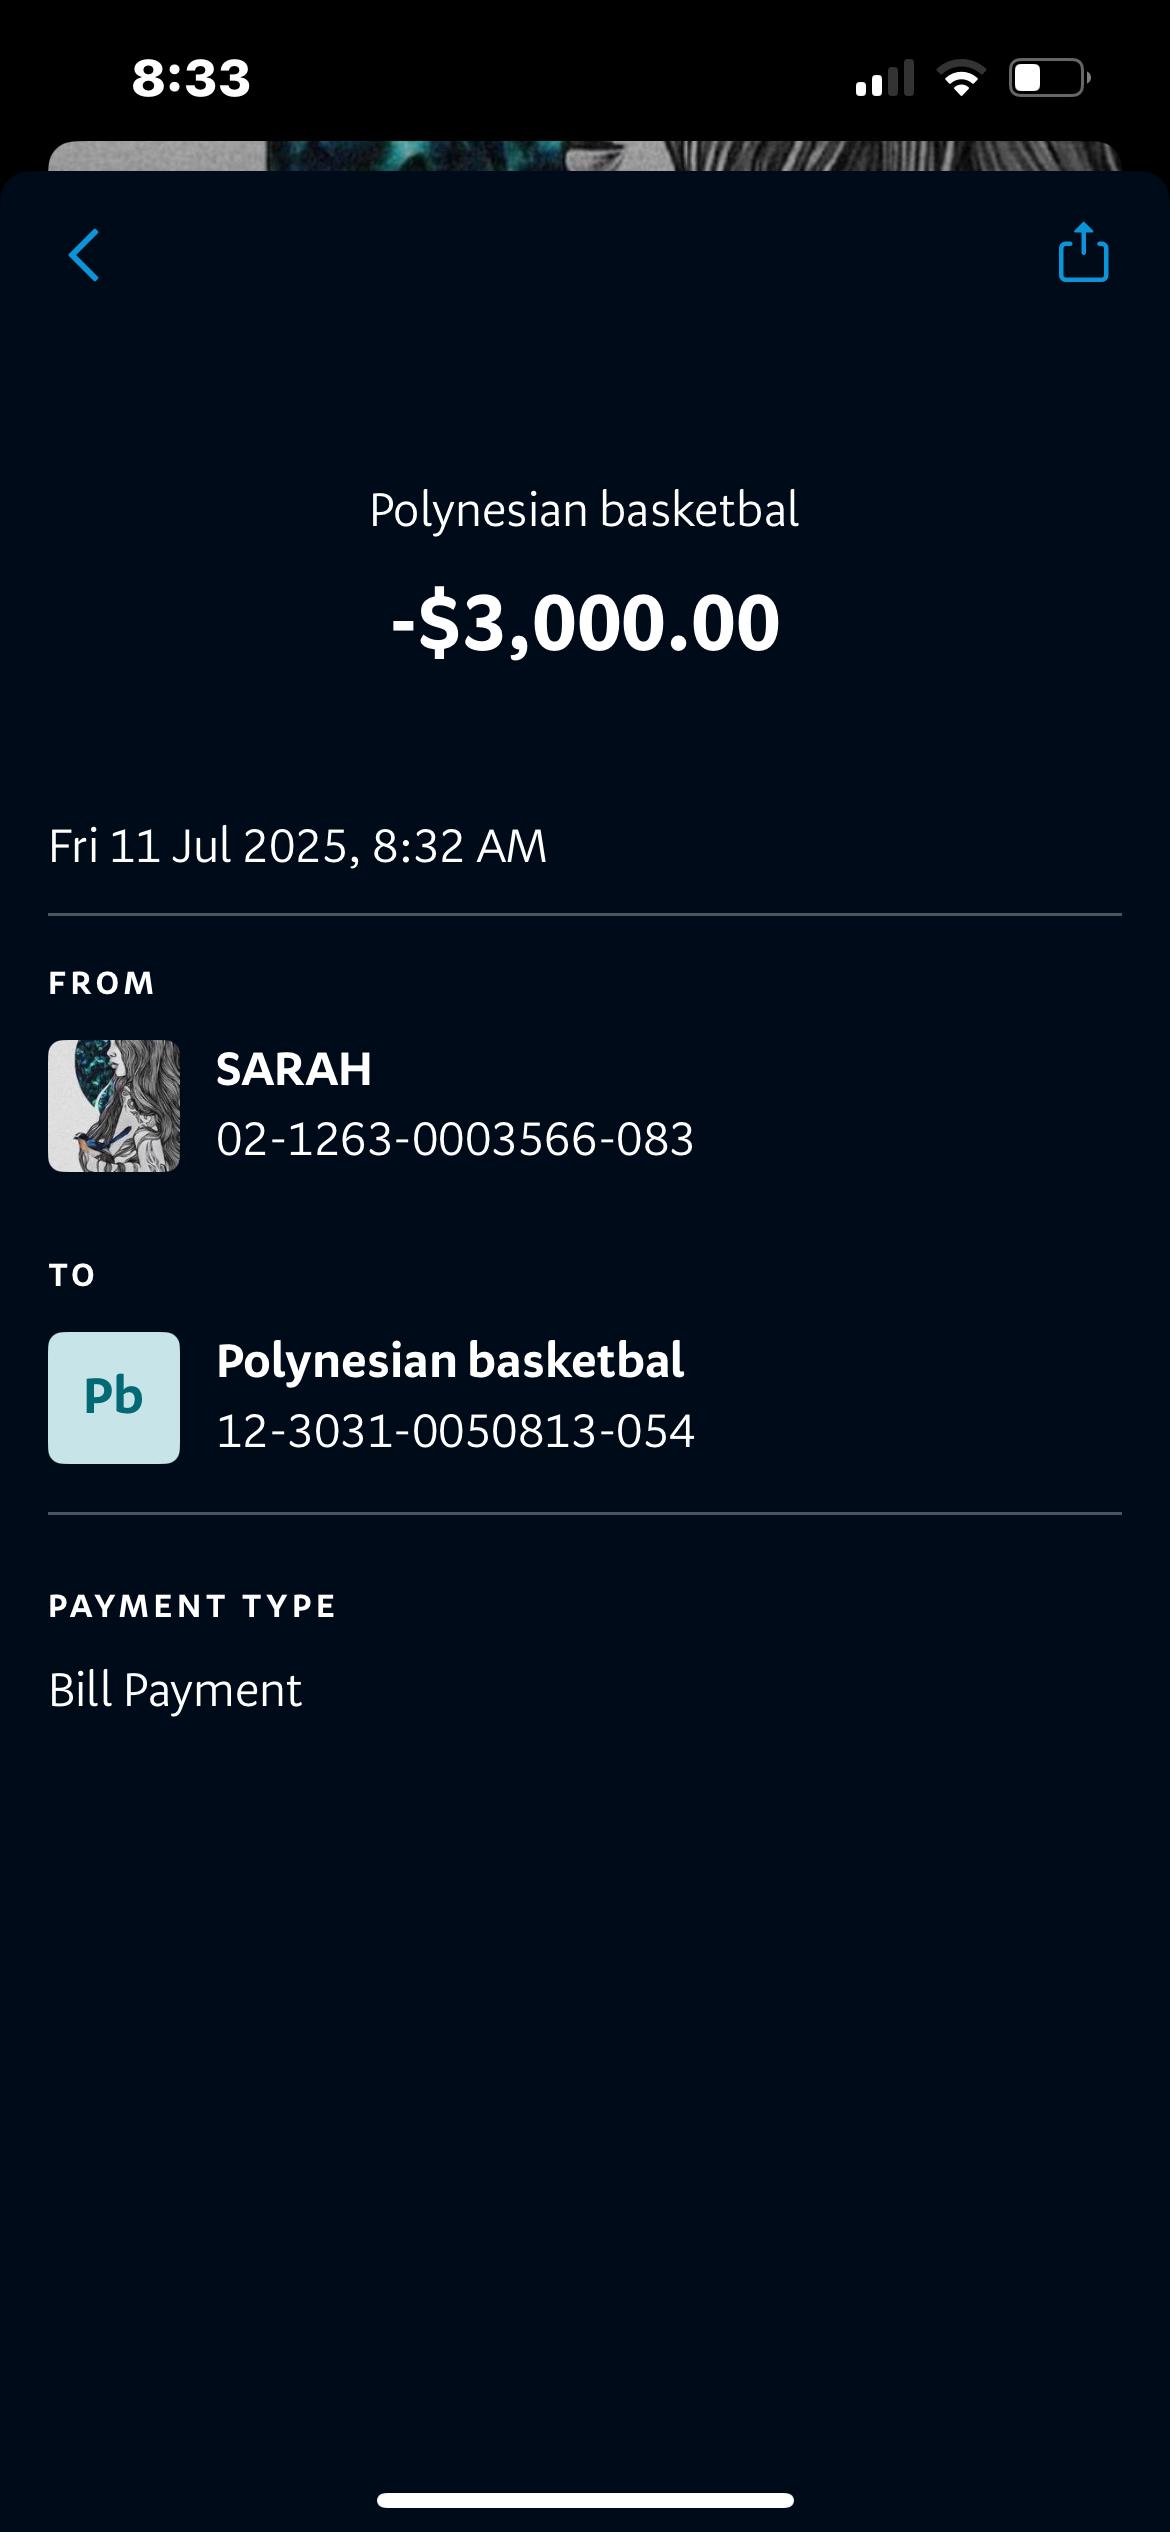Tap the Fri 11 Jul 2025 date
1170x2532 pixels.
(297, 846)
